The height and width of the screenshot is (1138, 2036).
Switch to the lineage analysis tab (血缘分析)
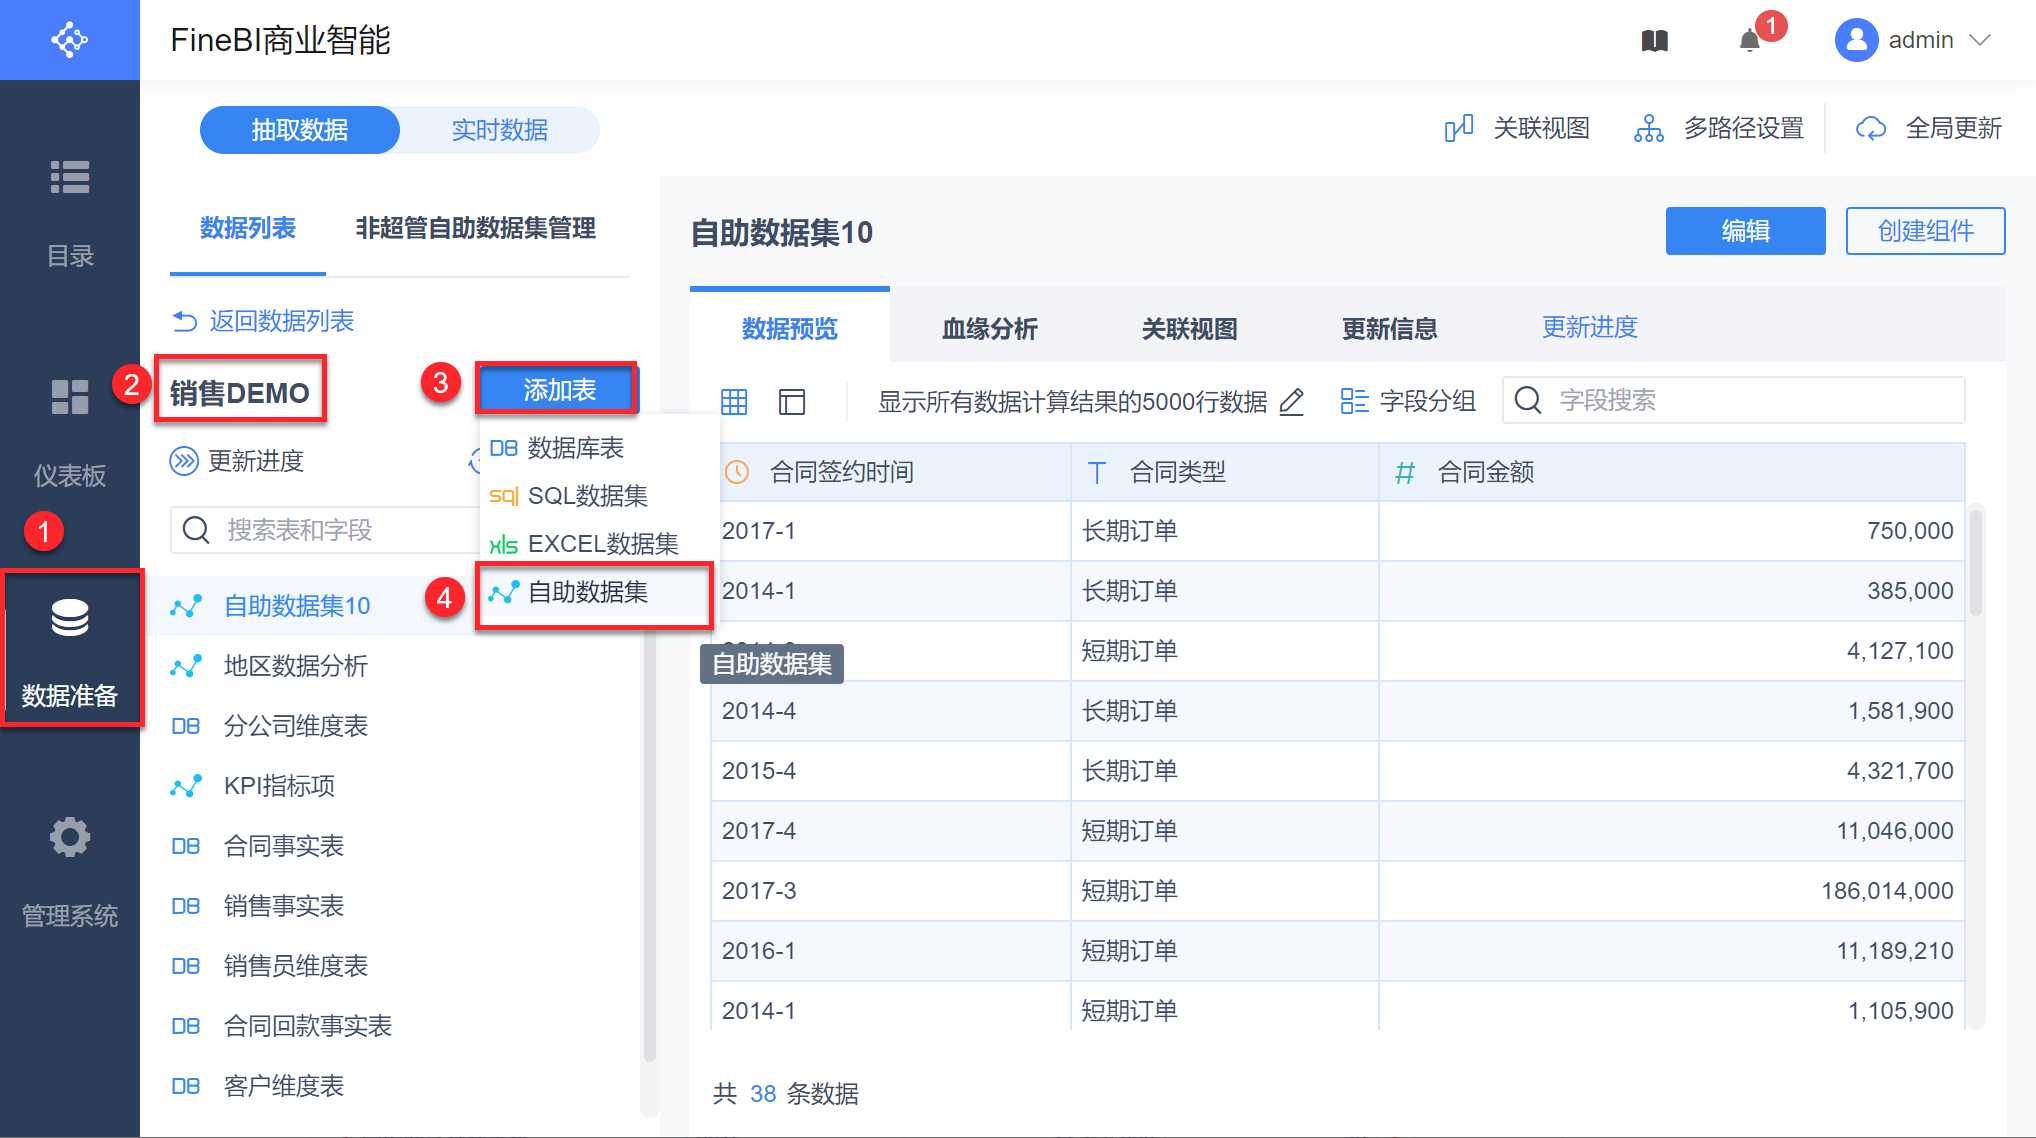click(x=989, y=329)
